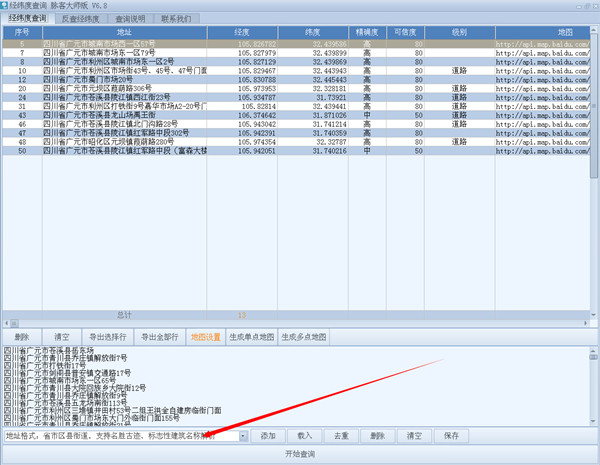Image resolution: width=600 pixels, height=465 pixels.
Task: Click the 去重 button
Action: click(x=341, y=436)
